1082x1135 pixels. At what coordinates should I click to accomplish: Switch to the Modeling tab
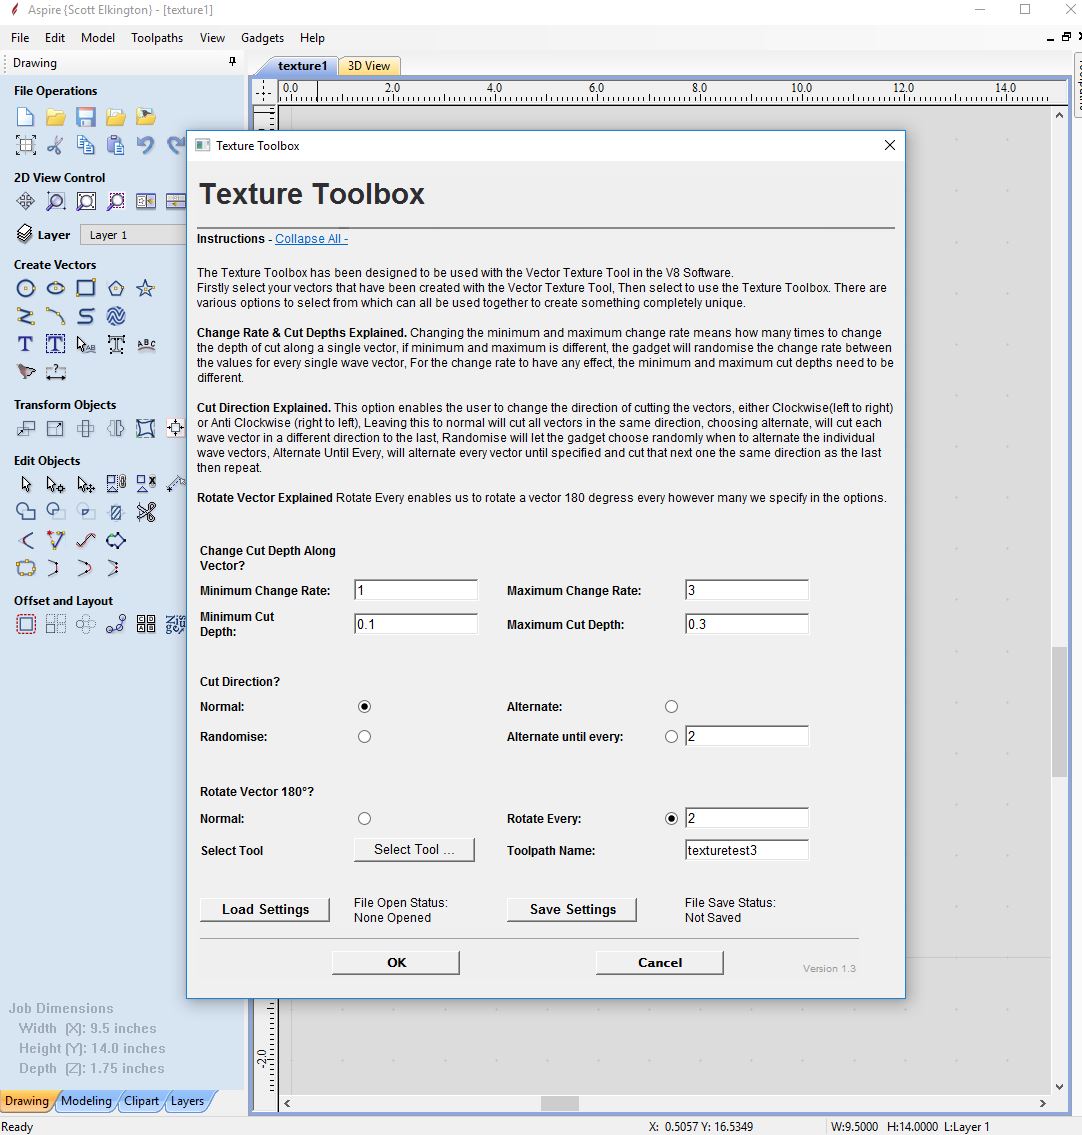pyautogui.click(x=86, y=1100)
